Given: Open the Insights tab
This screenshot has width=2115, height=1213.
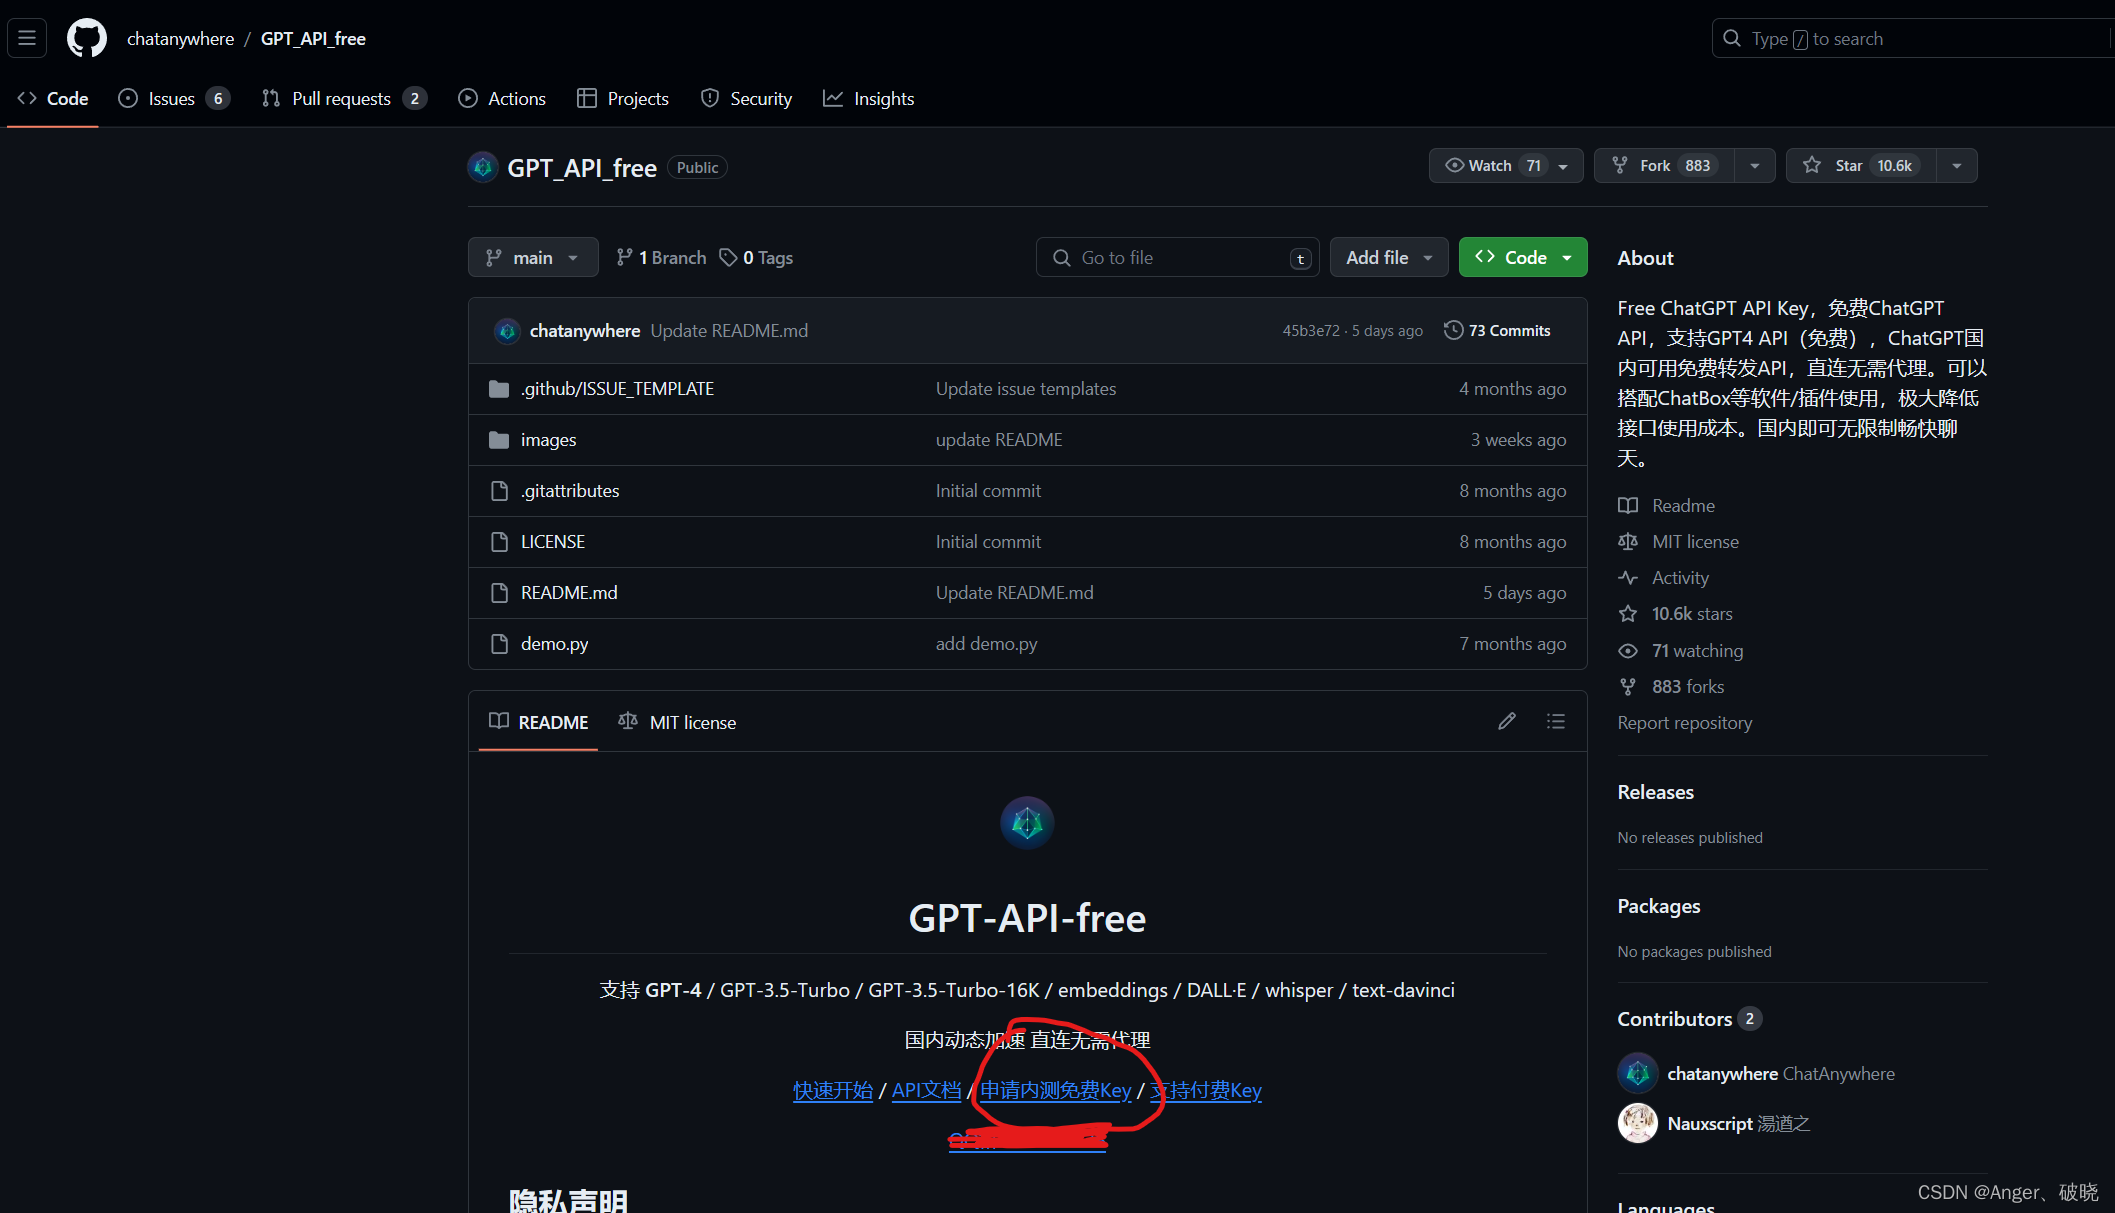Looking at the screenshot, I should tap(869, 98).
